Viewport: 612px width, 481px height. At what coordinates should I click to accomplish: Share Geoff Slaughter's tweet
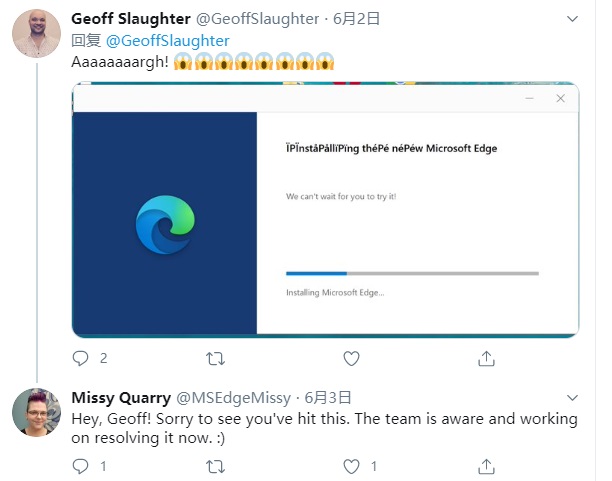pos(486,358)
